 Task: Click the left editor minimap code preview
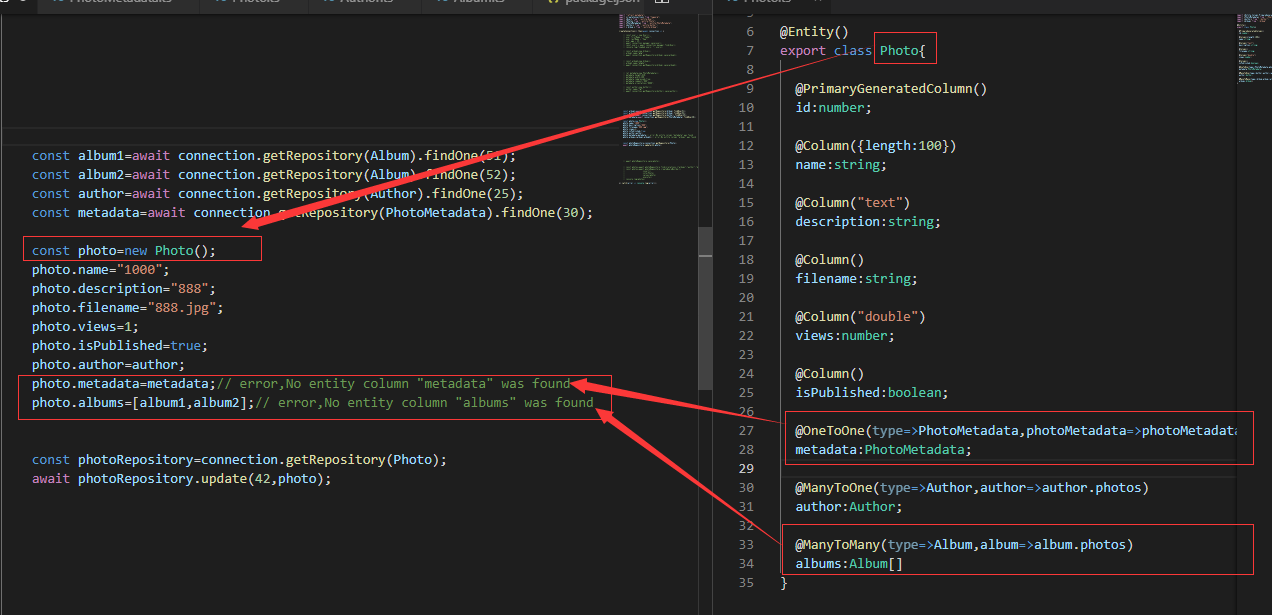(x=657, y=100)
